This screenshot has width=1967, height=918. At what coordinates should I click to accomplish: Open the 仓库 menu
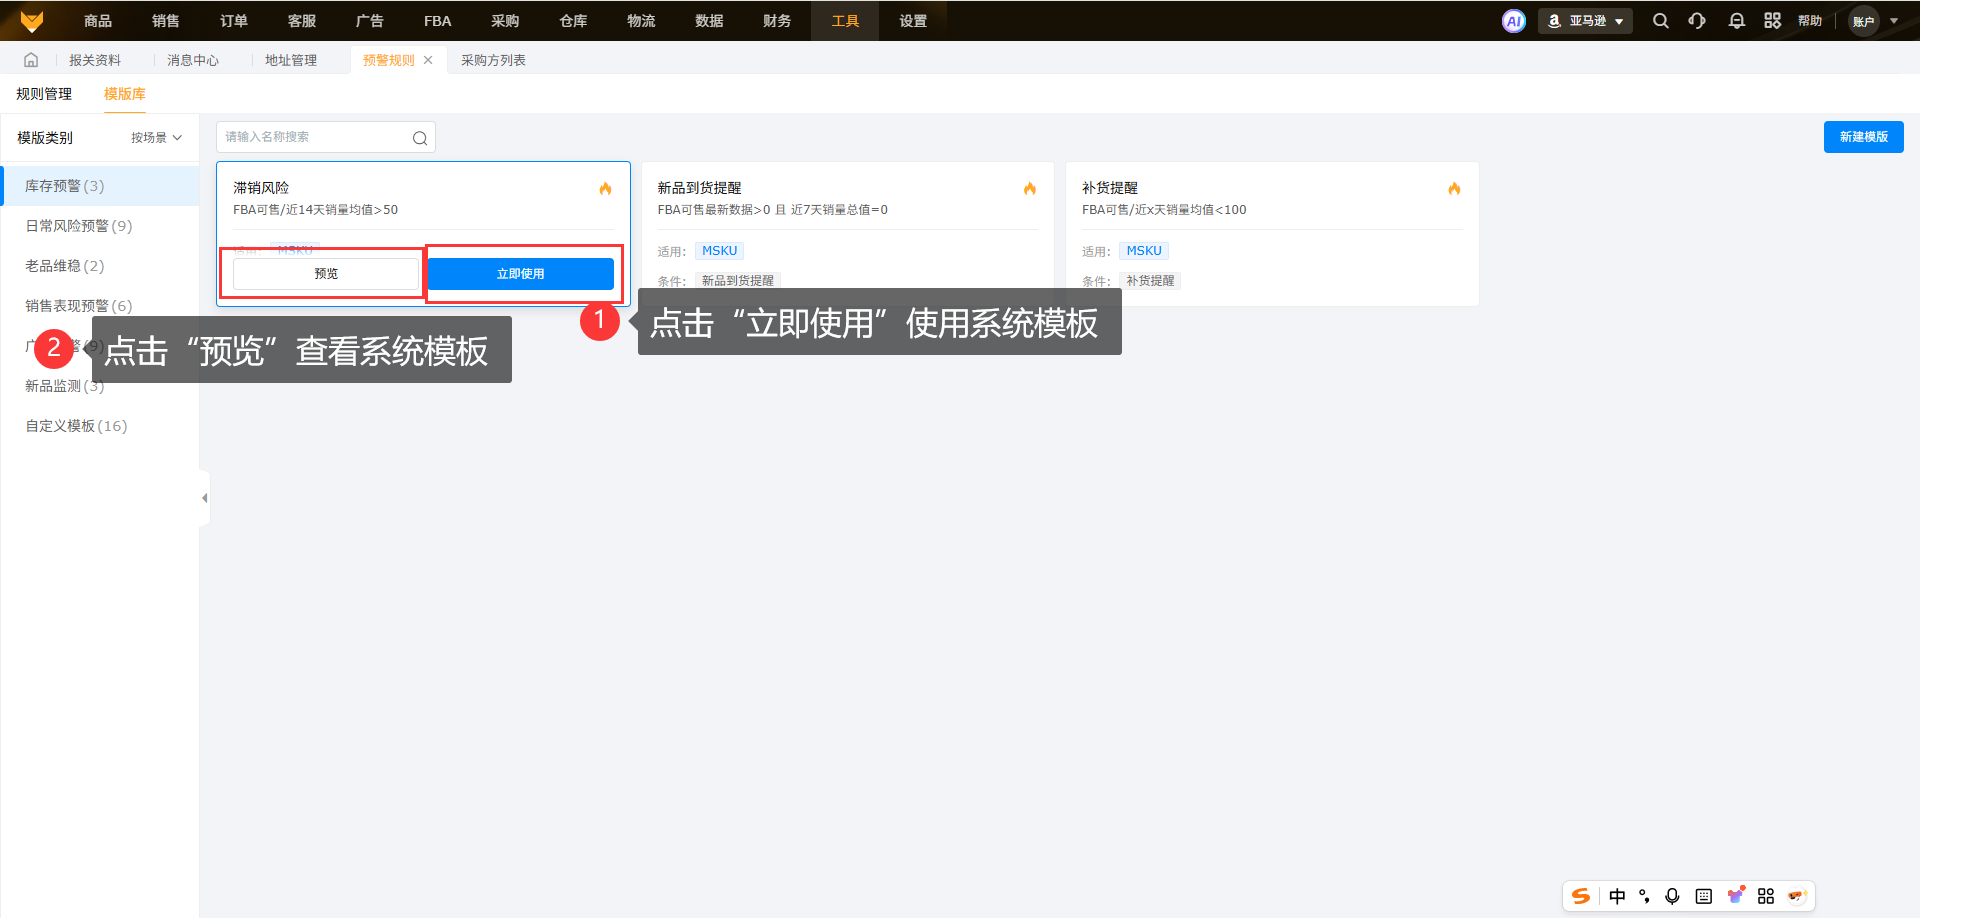(574, 21)
